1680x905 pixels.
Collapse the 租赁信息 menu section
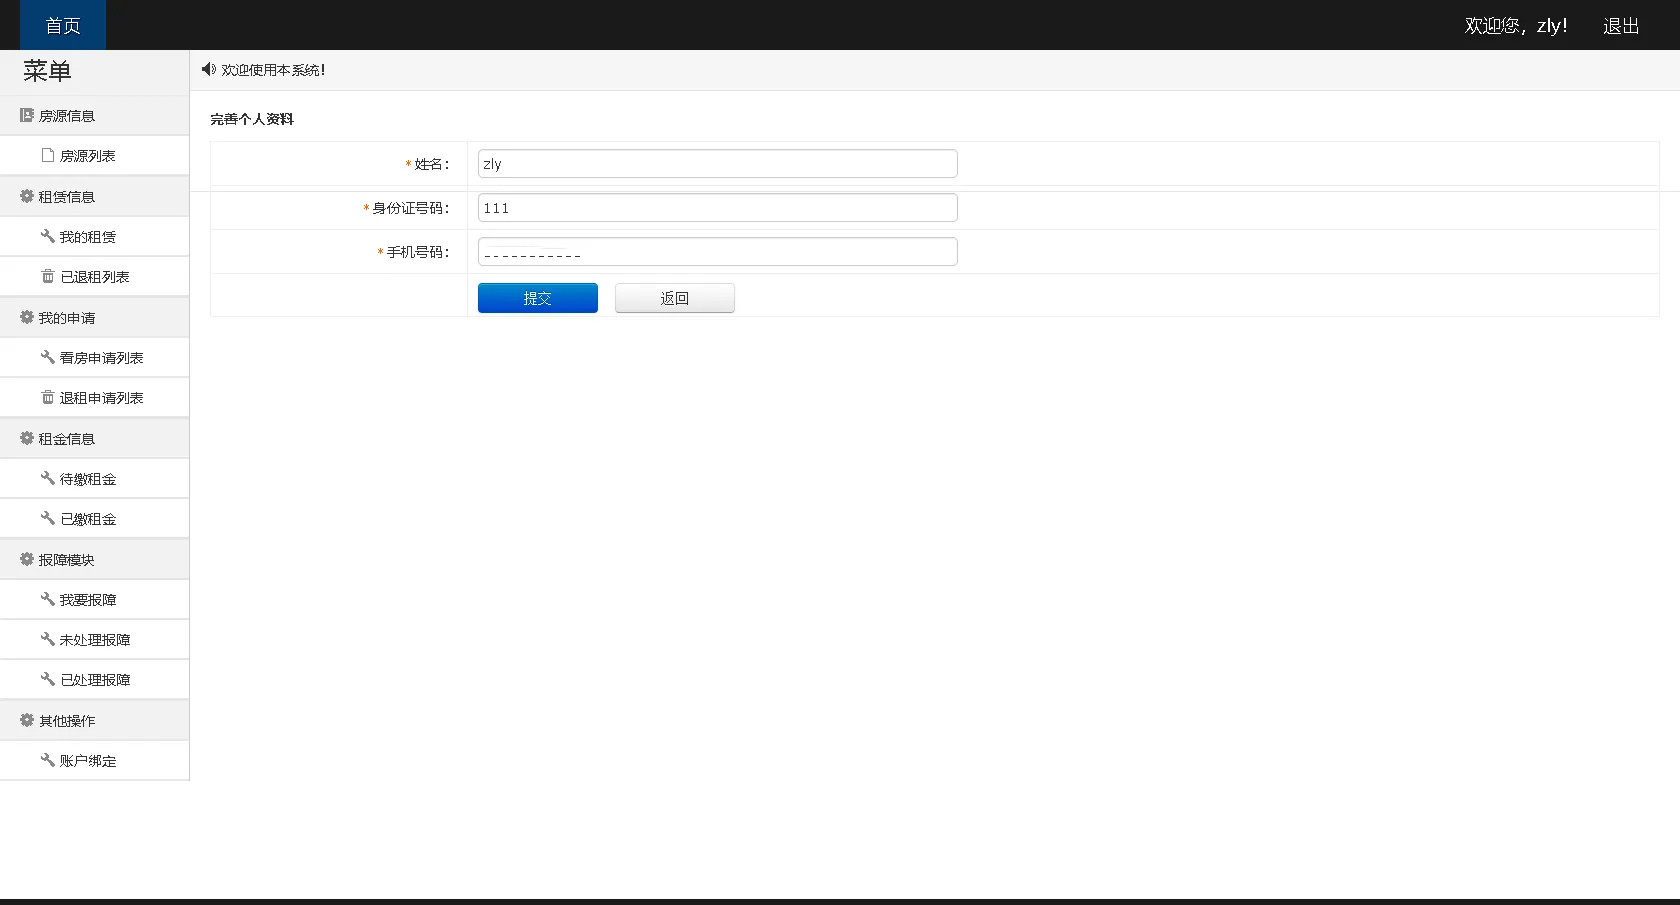(x=94, y=197)
